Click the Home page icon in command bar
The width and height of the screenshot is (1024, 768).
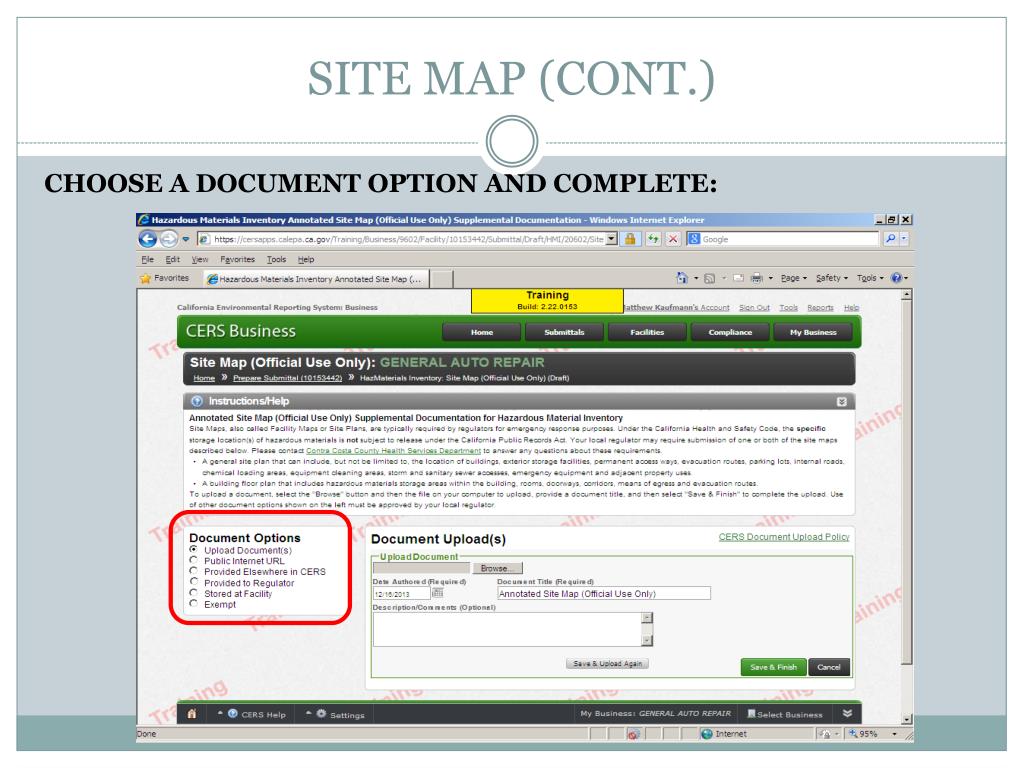click(x=682, y=278)
